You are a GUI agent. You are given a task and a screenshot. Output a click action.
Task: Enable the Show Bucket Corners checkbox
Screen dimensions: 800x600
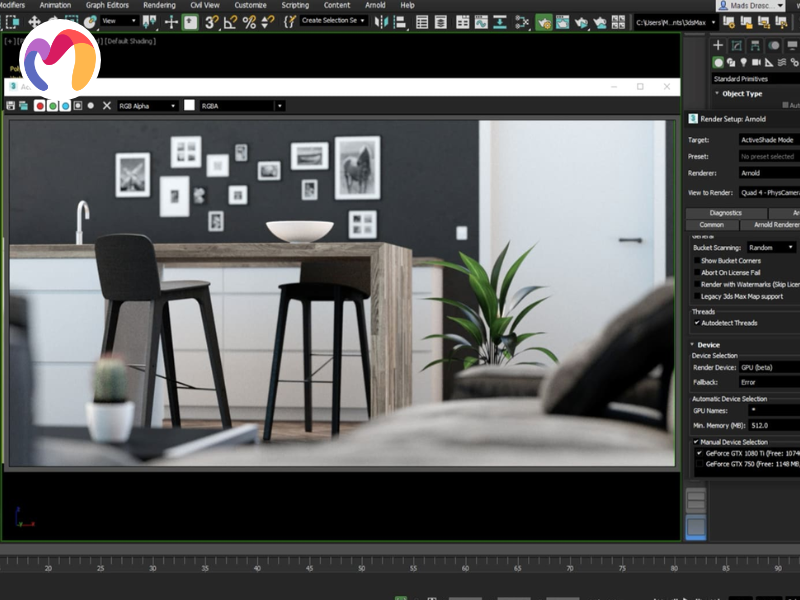tap(697, 260)
